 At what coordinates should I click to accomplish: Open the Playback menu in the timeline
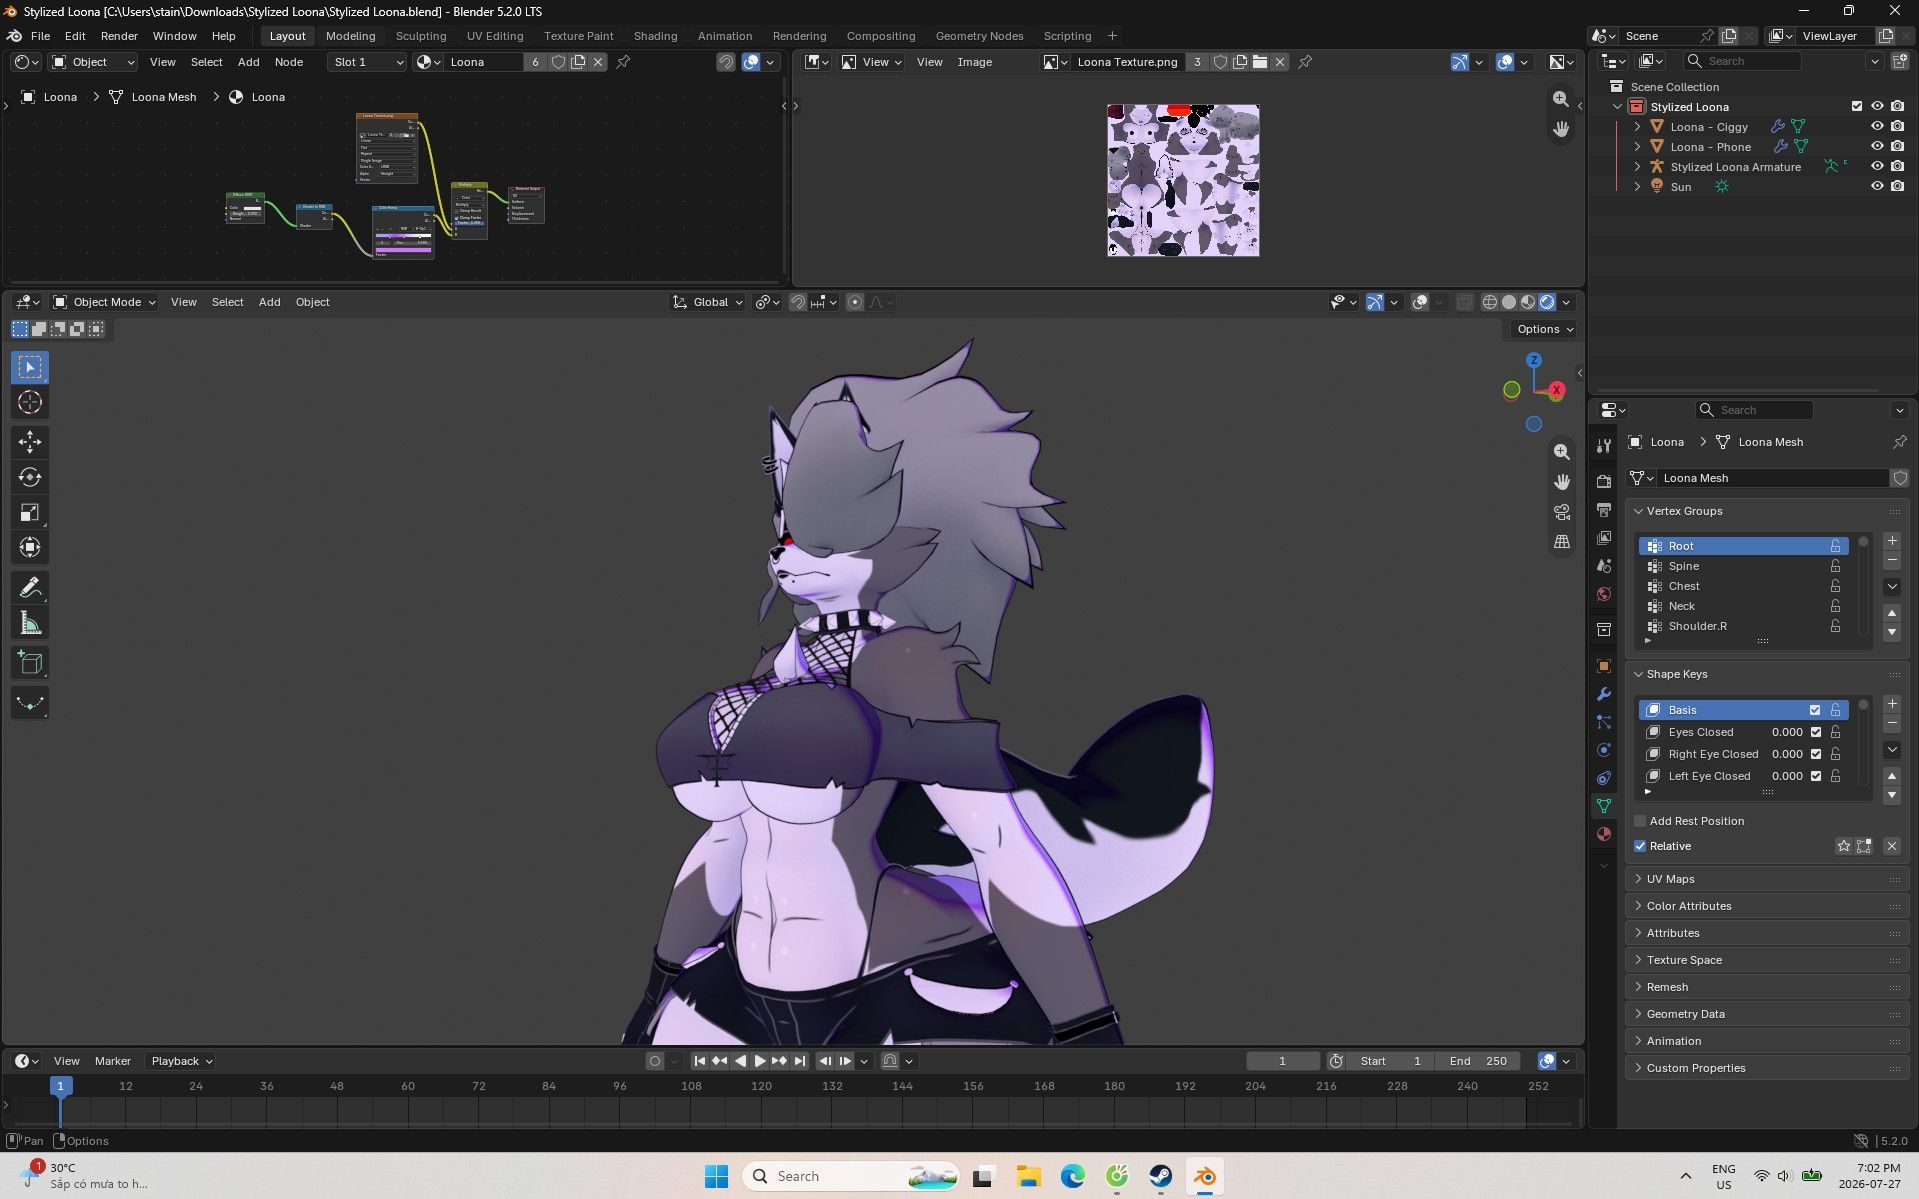[182, 1061]
